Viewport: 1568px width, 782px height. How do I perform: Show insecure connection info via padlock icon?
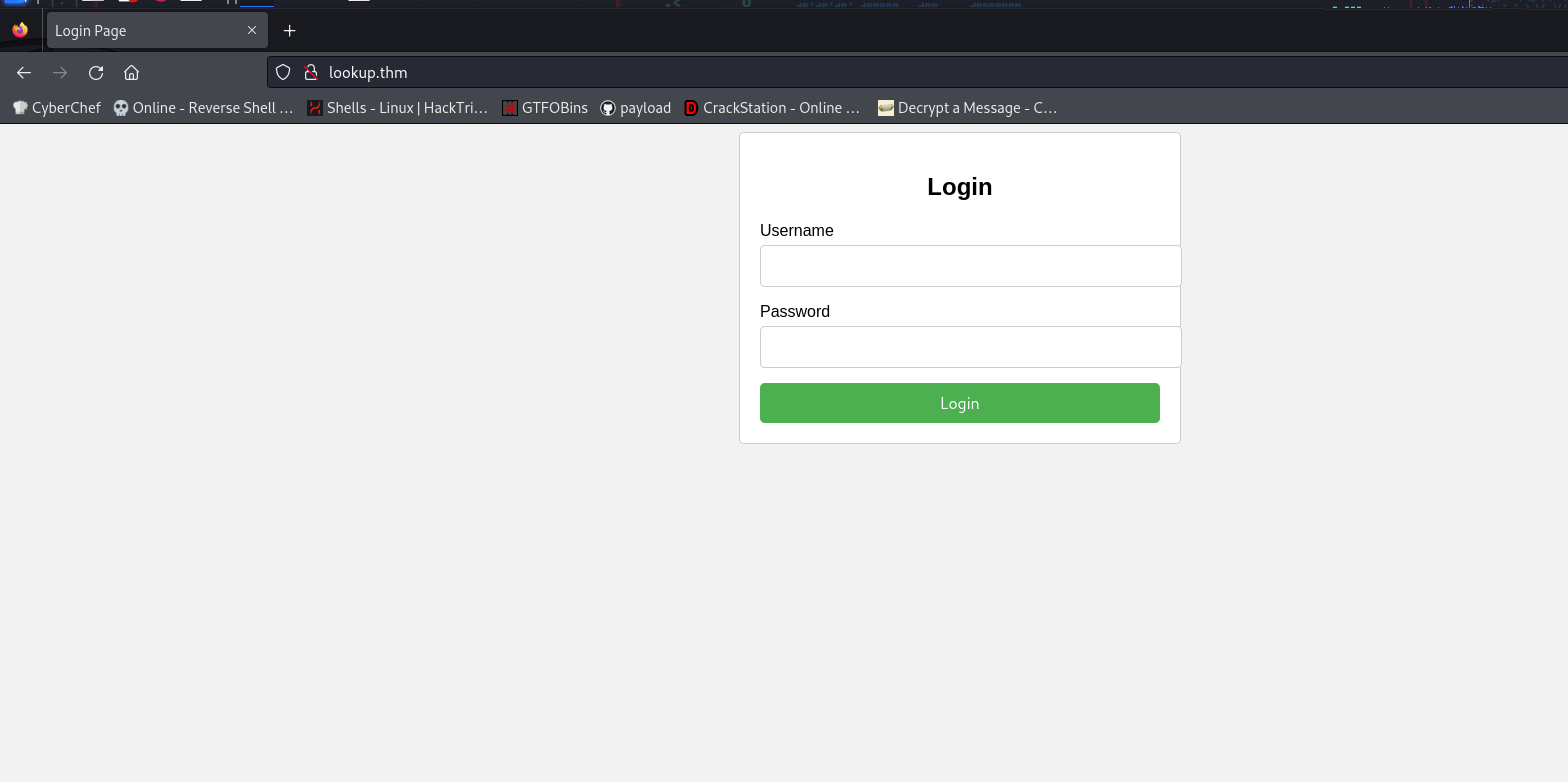coord(311,72)
